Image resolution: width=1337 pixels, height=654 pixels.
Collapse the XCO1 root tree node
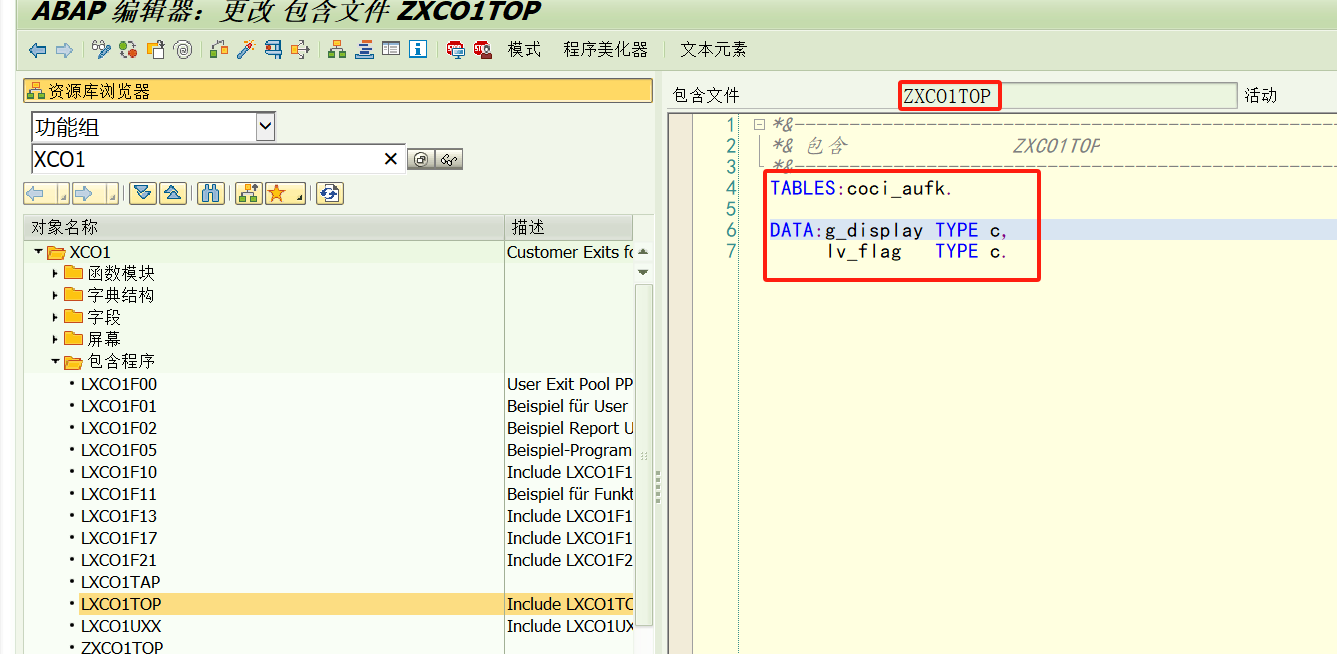38,252
